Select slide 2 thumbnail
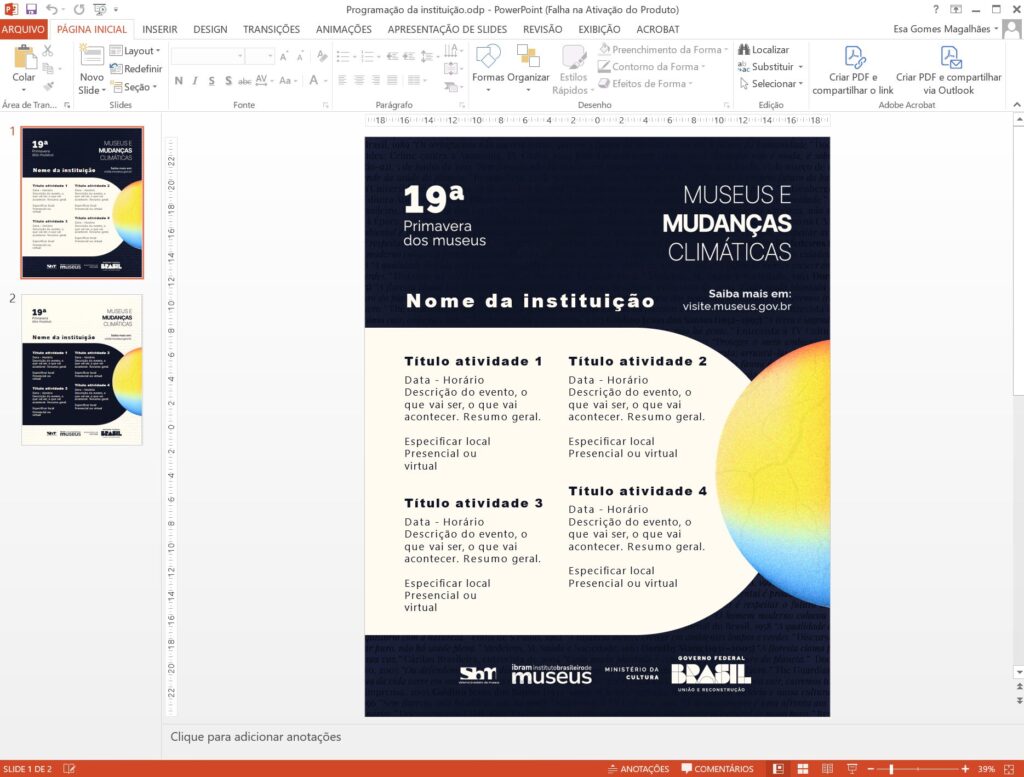The image size is (1024, 777). (x=82, y=369)
